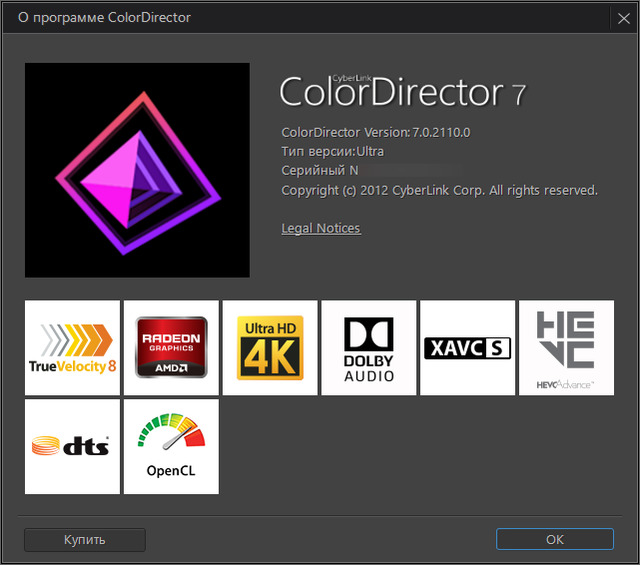Confirm the dialog with OK
Screen dimensions: 640x565
coord(555,539)
